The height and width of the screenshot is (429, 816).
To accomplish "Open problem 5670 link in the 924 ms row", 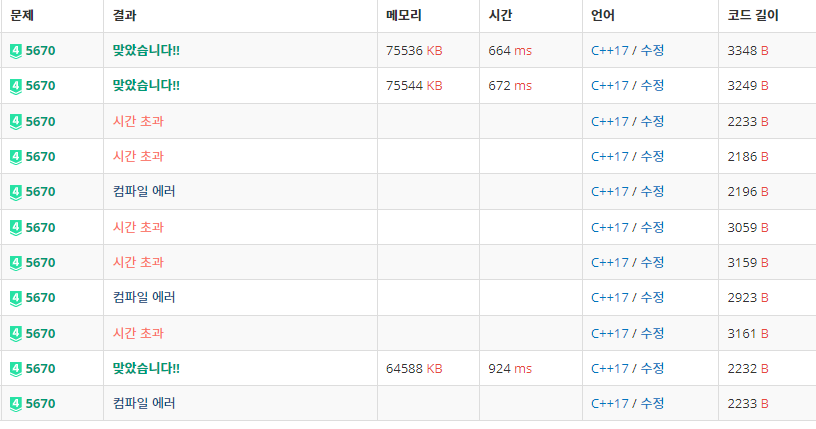I will click(x=41, y=369).
